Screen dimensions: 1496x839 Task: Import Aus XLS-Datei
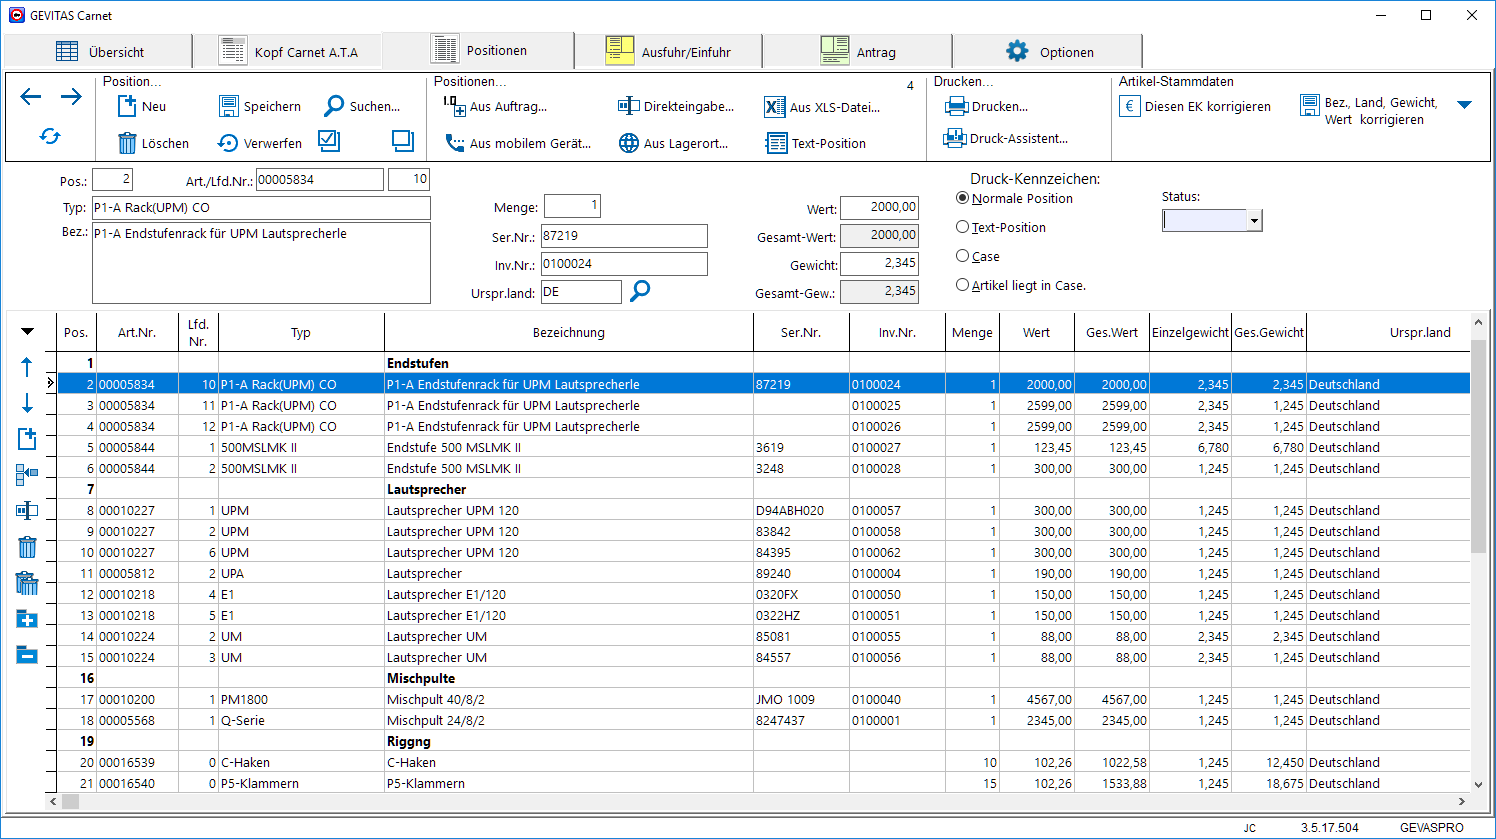click(822, 107)
